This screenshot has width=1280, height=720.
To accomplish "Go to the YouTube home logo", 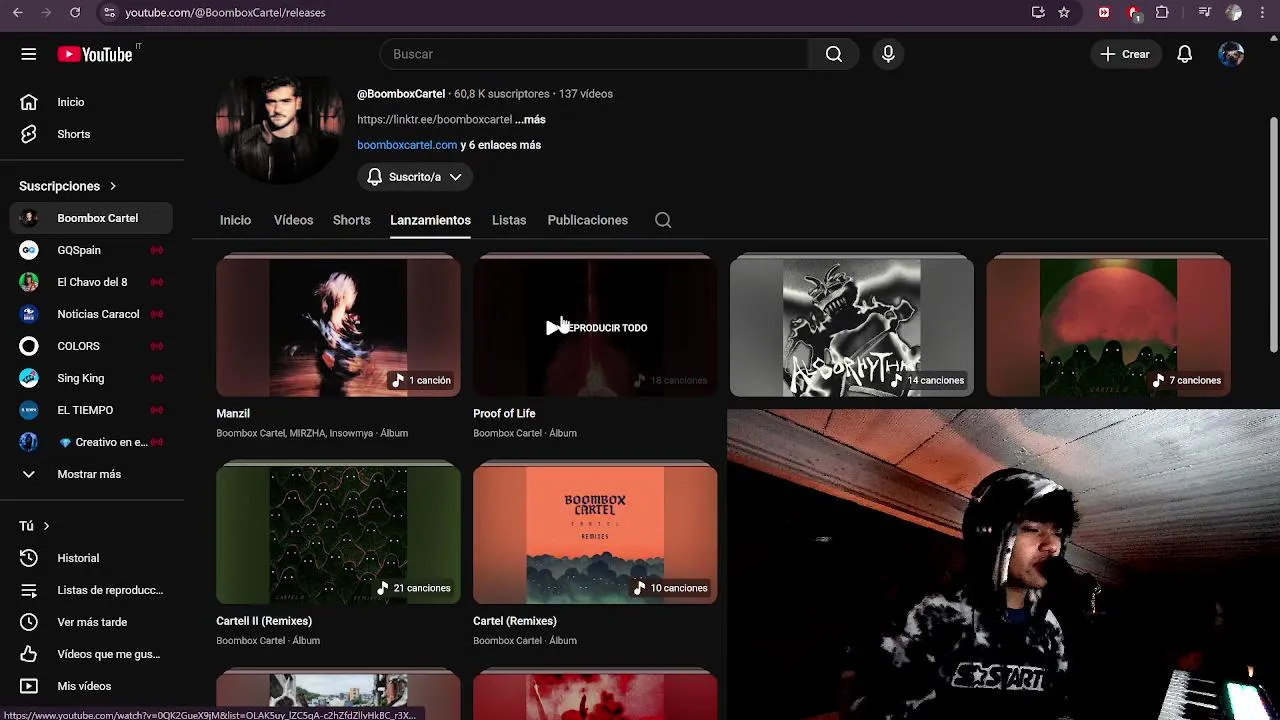I will [95, 54].
